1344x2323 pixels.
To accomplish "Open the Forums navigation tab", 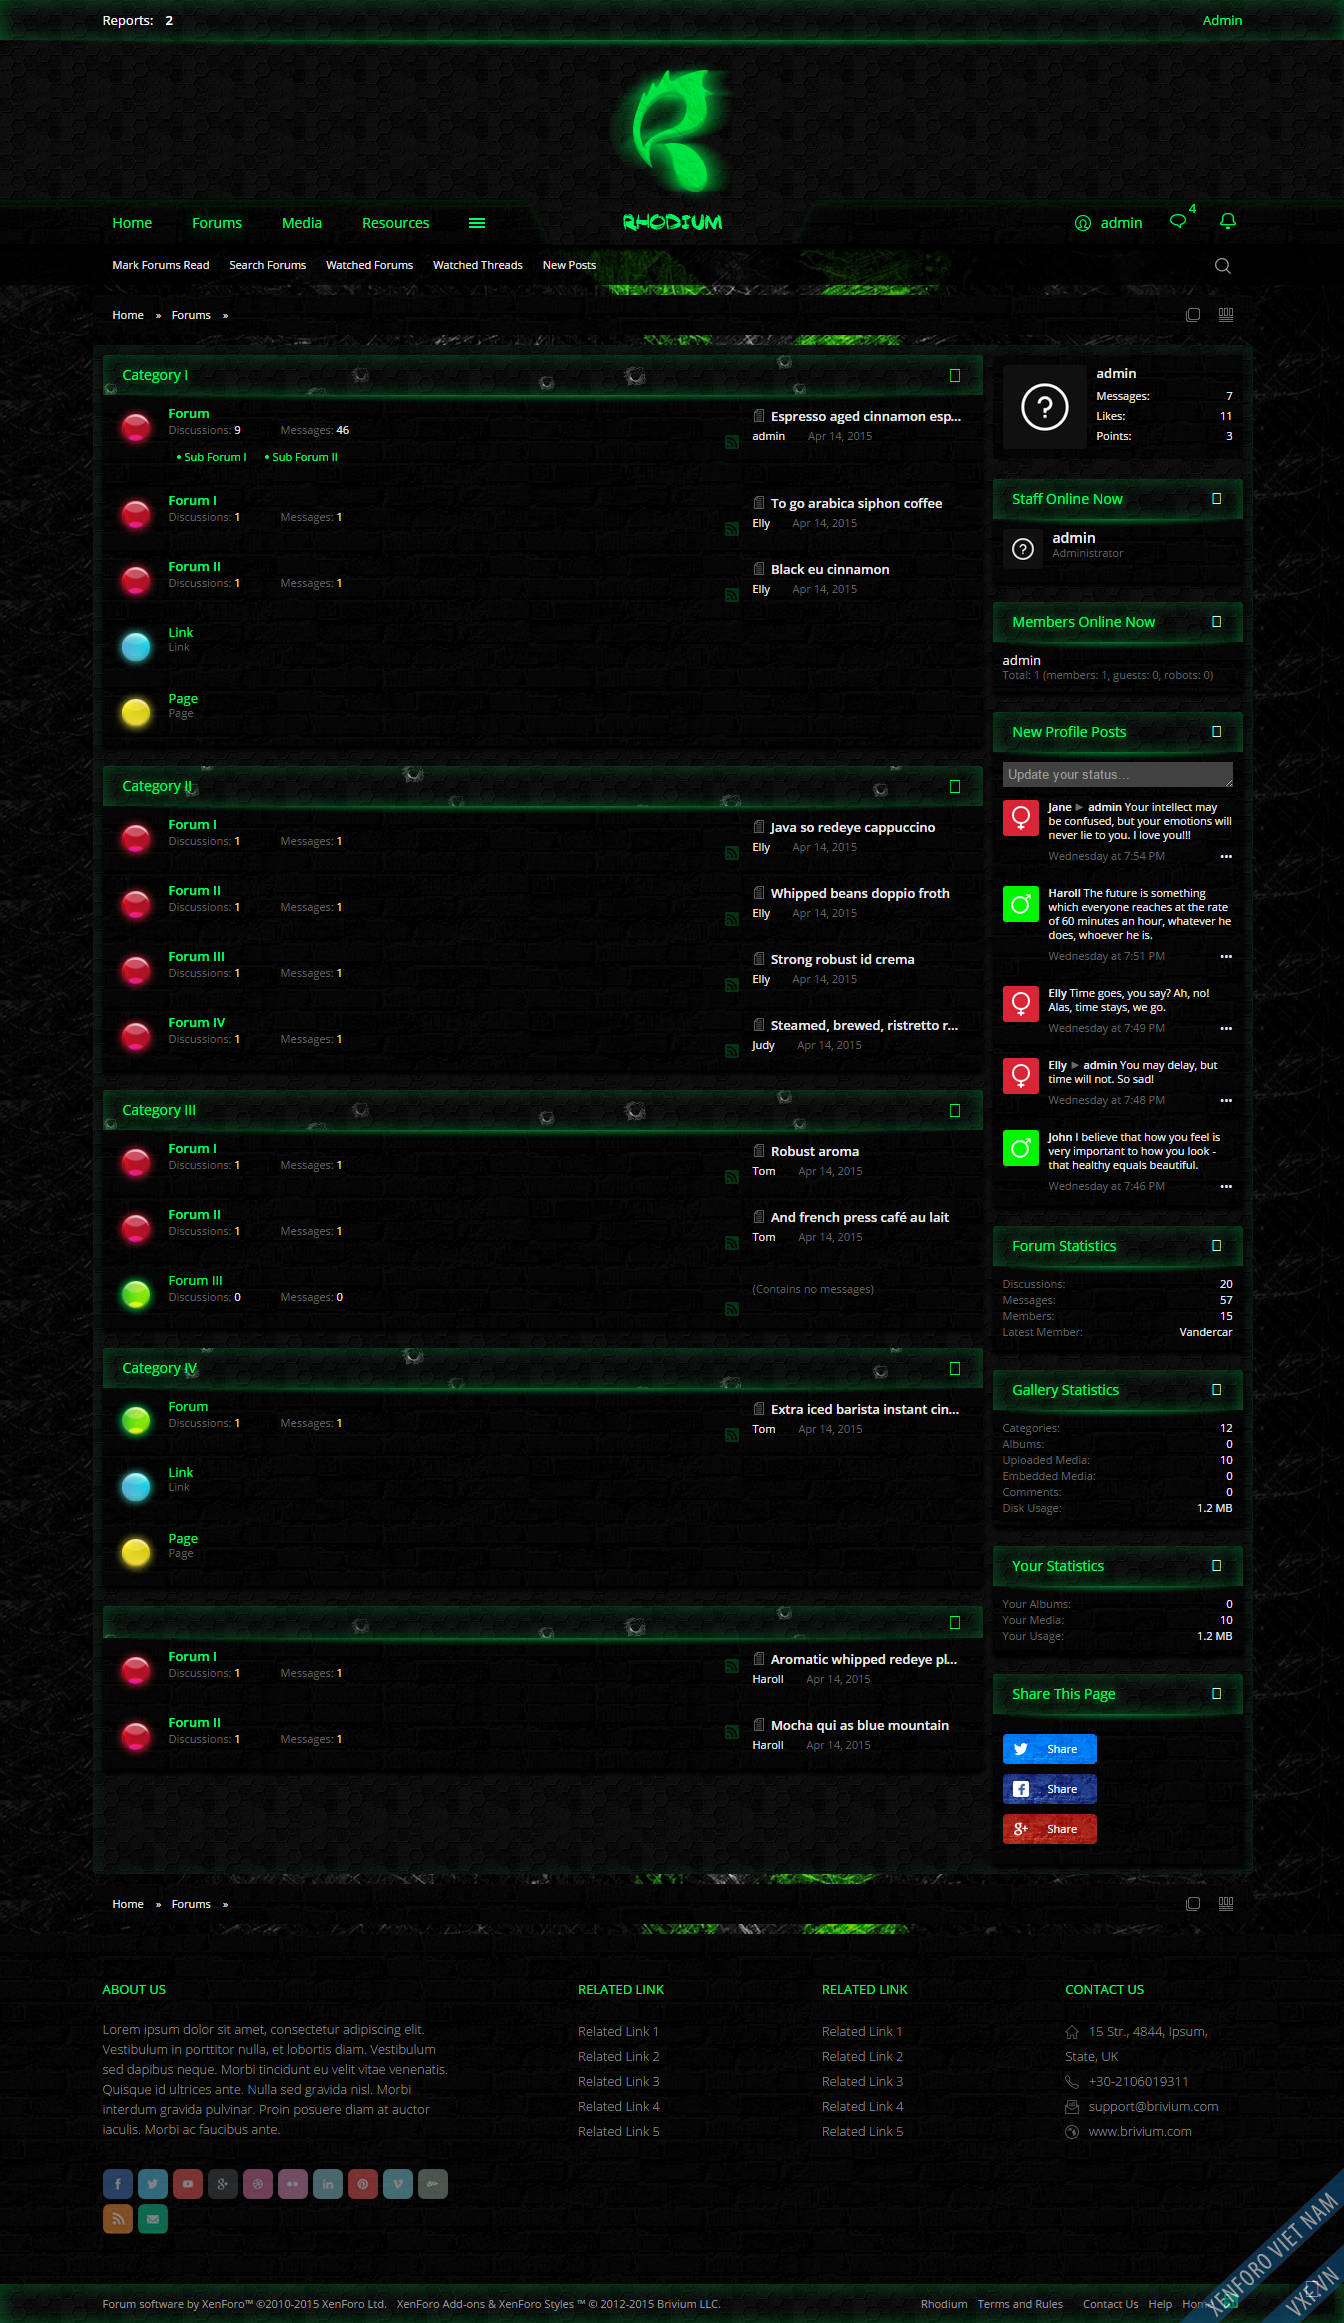I will click(217, 223).
